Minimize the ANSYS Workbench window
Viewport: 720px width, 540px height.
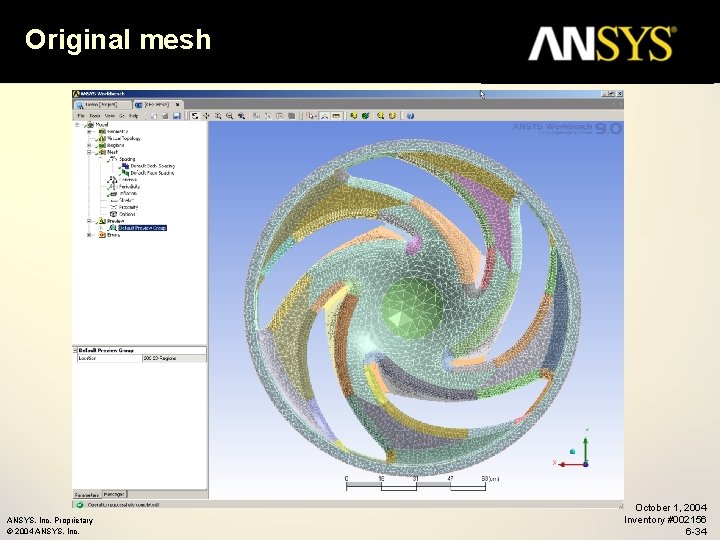(605, 94)
